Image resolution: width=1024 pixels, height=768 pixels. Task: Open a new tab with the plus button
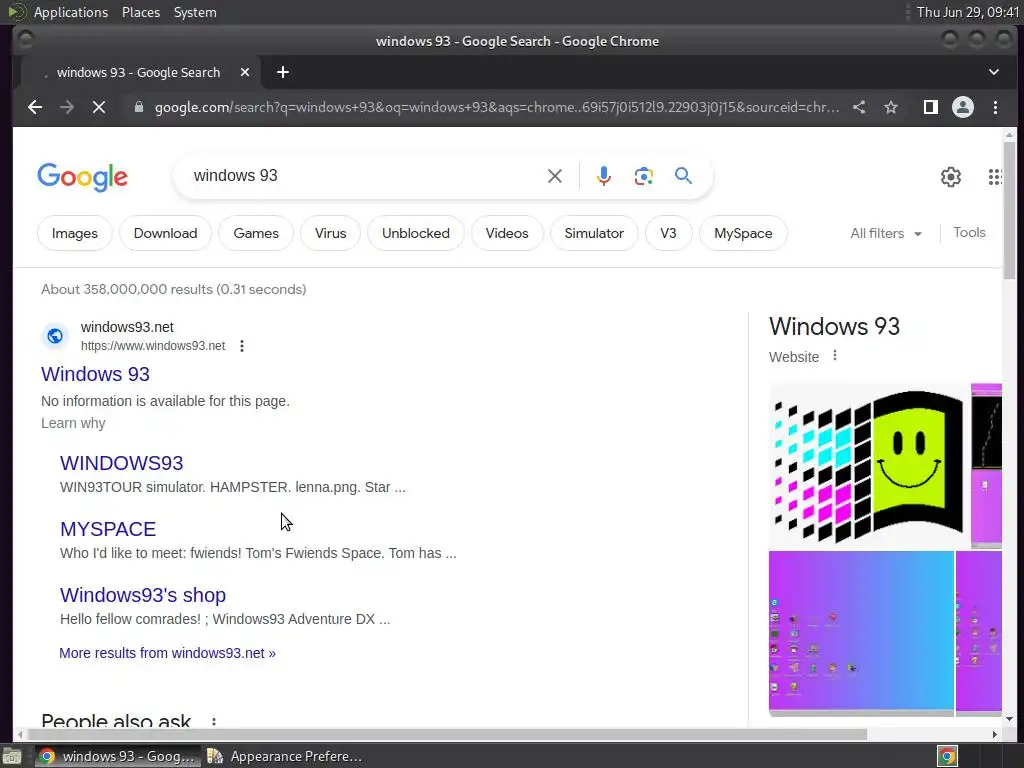click(283, 72)
